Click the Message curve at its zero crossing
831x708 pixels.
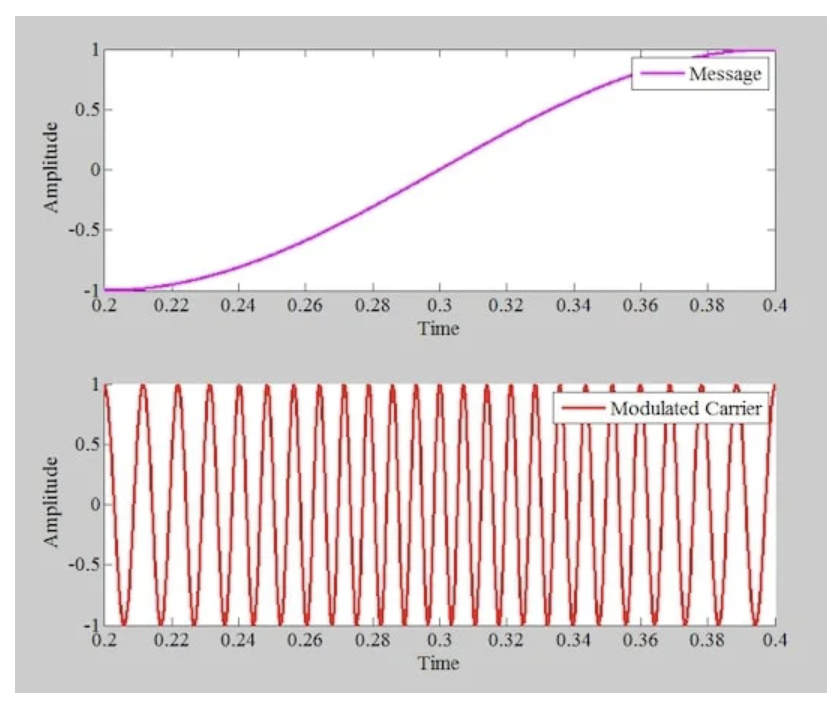tap(439, 170)
